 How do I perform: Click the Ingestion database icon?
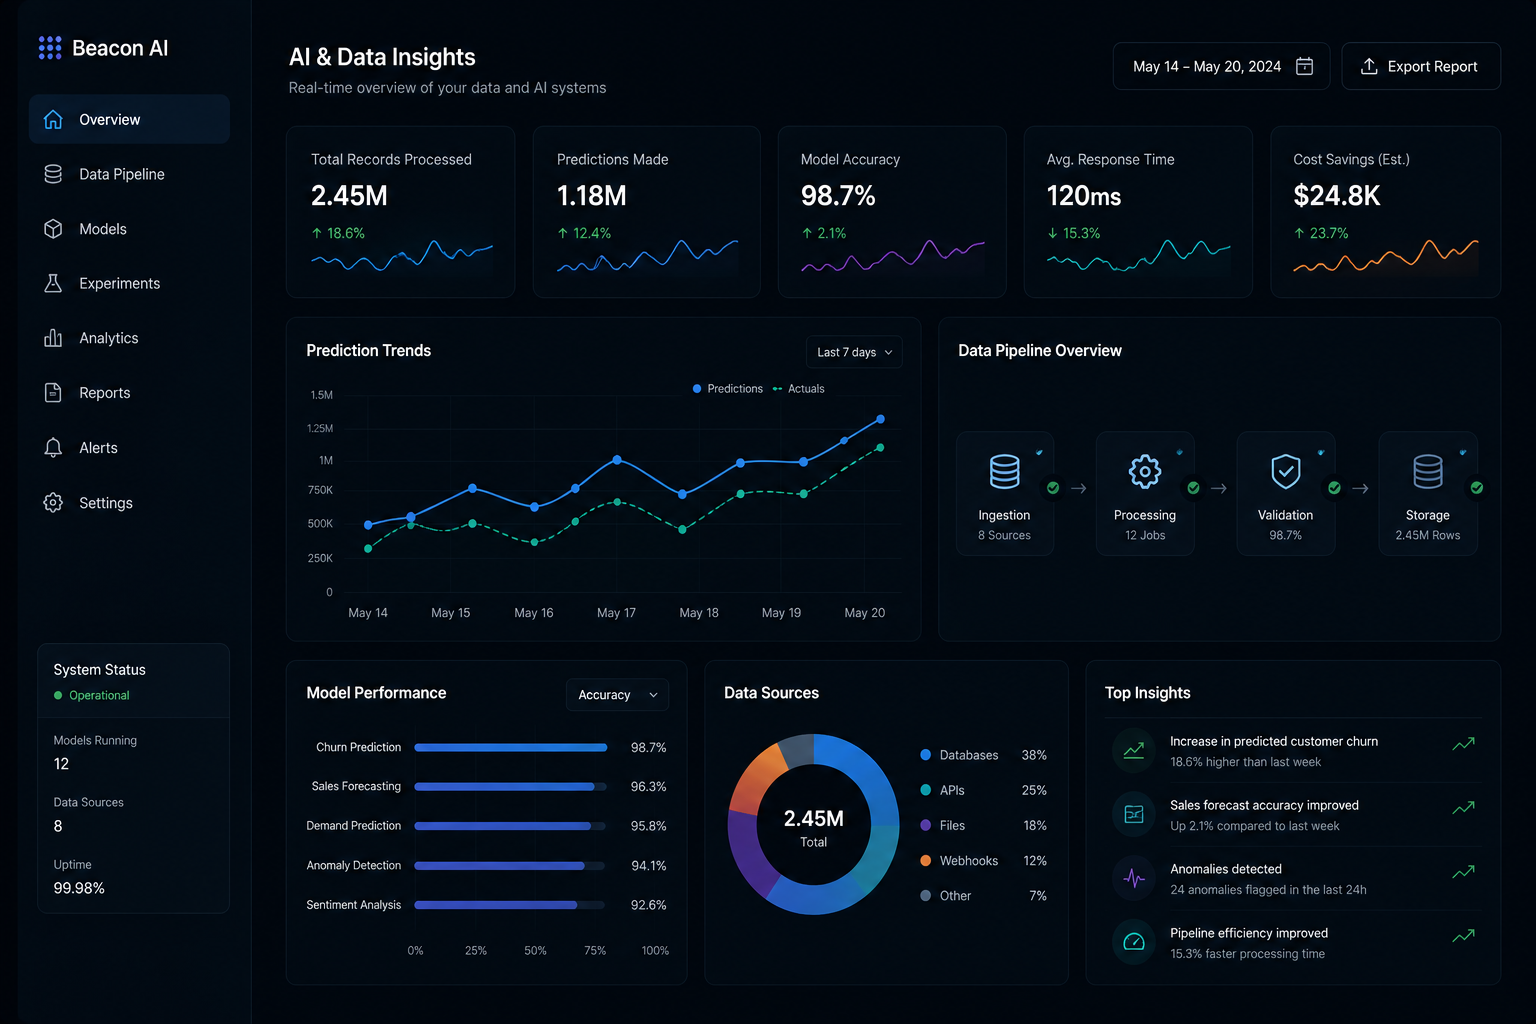coord(1004,471)
